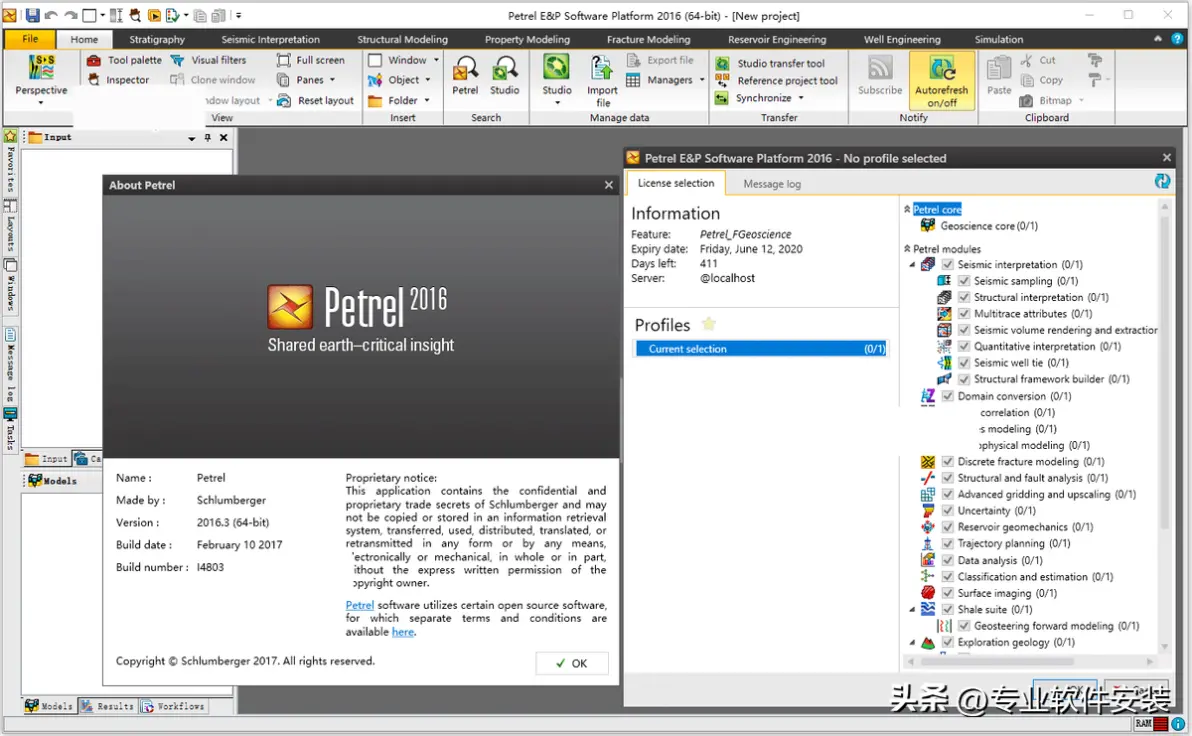Image resolution: width=1192 pixels, height=736 pixels.
Task: Open the Workflows pane tab
Action: (x=173, y=706)
